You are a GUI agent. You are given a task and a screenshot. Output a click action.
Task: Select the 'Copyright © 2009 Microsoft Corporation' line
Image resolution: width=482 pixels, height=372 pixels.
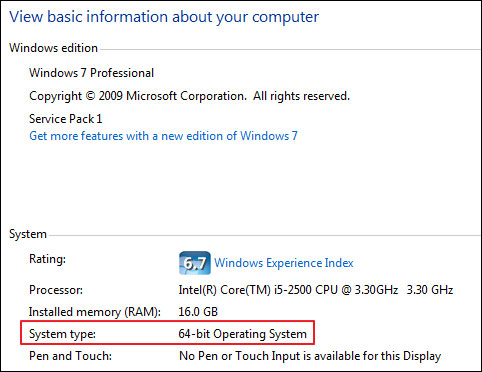(x=190, y=96)
